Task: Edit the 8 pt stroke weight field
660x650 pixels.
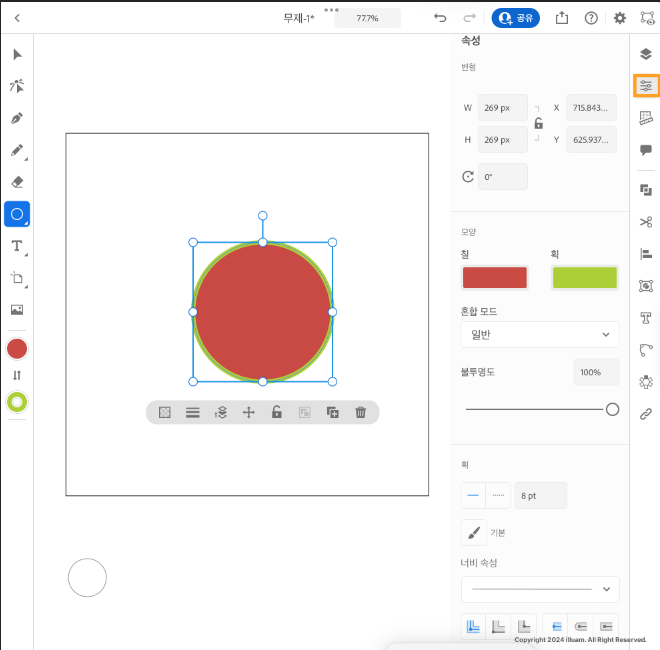Action: (540, 495)
